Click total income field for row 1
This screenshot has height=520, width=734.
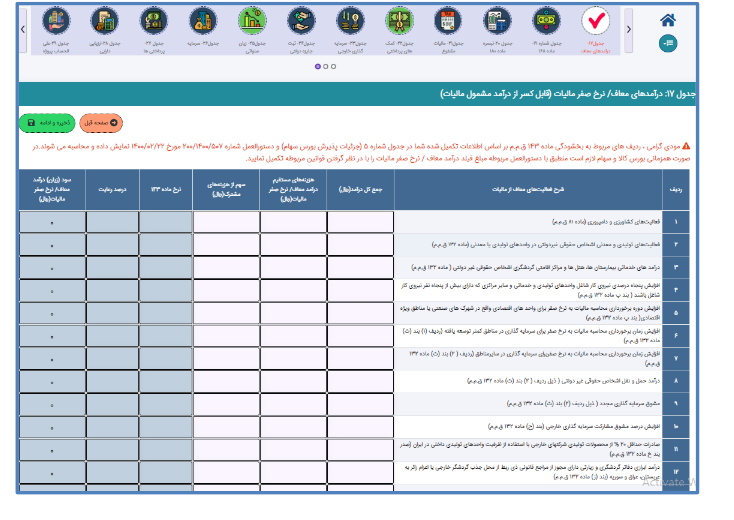(361, 222)
